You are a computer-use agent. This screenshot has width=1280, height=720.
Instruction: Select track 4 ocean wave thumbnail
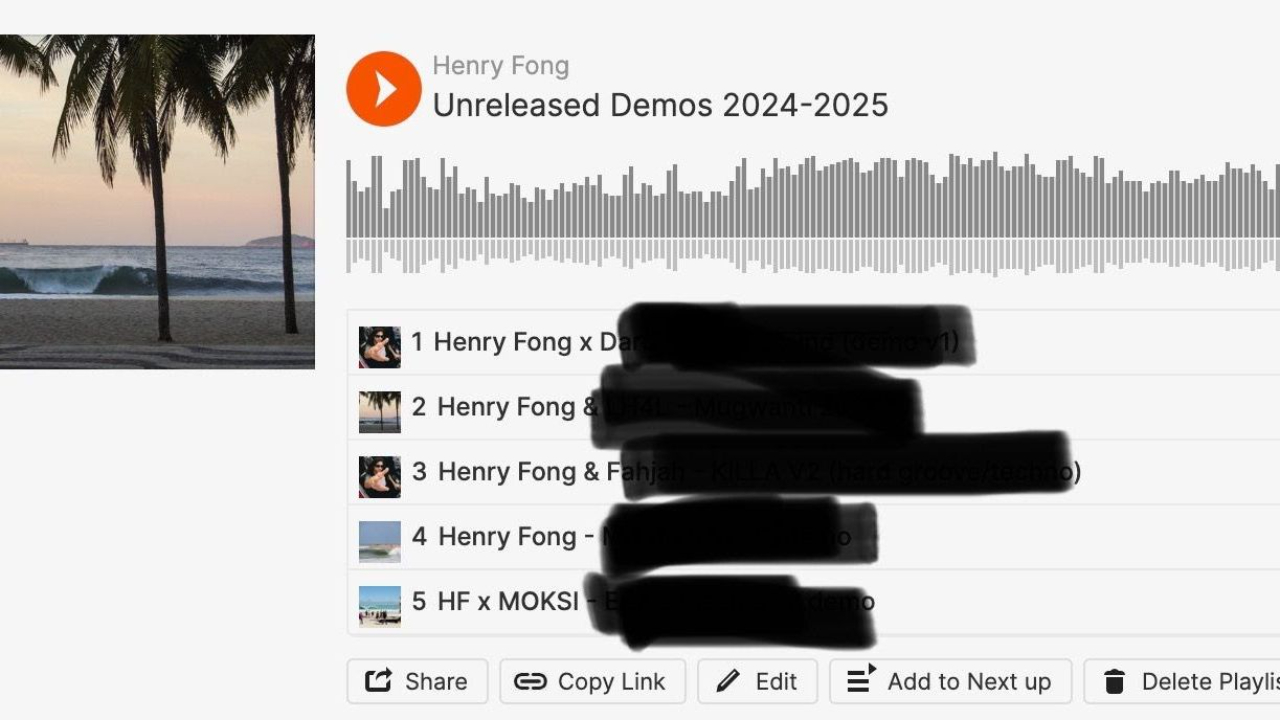point(380,542)
